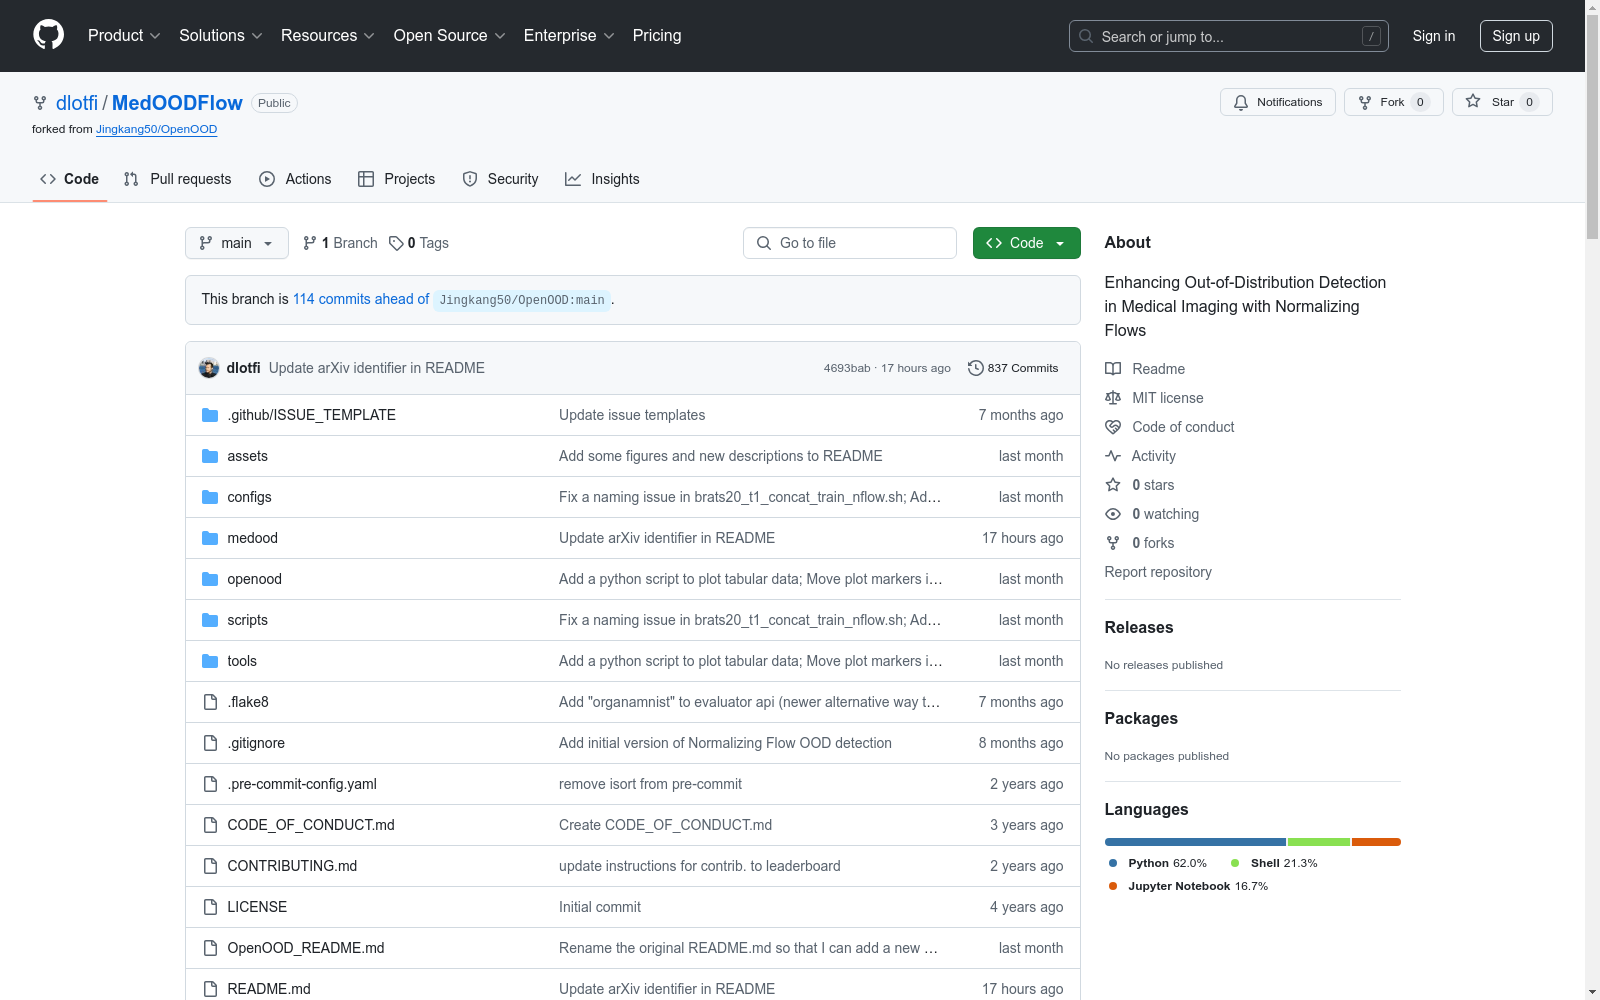
Task: Click the commit history clock icon
Action: tap(975, 368)
